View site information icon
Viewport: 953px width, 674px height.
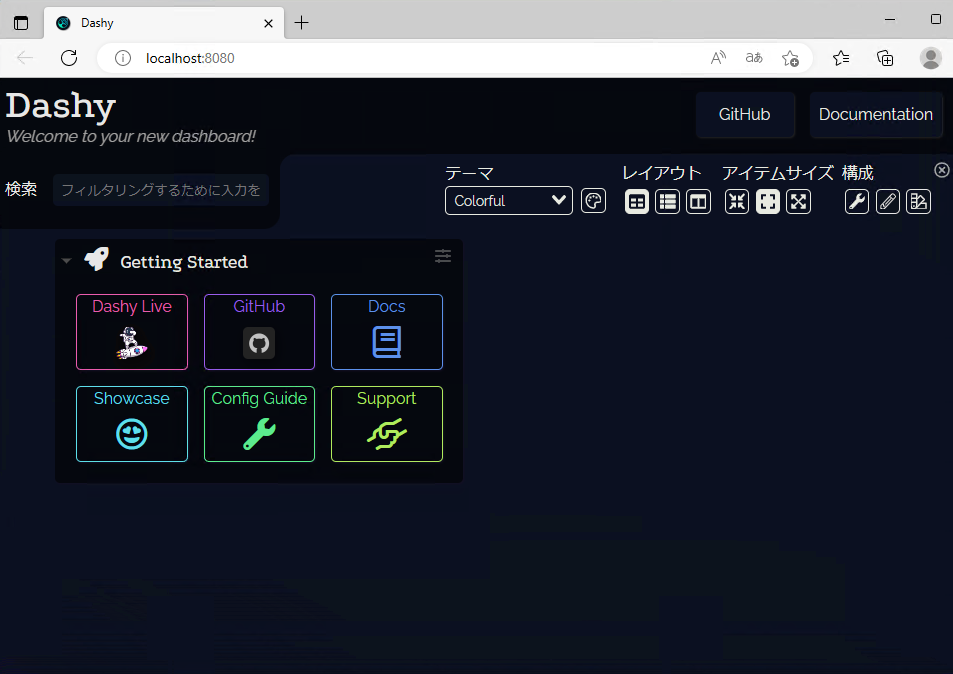[123, 58]
